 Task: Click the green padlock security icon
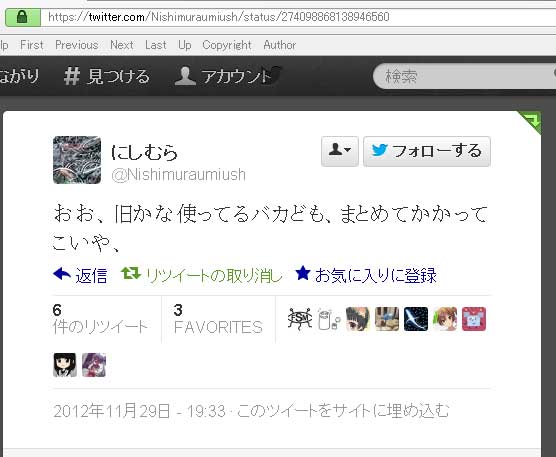pyautogui.click(x=22, y=17)
